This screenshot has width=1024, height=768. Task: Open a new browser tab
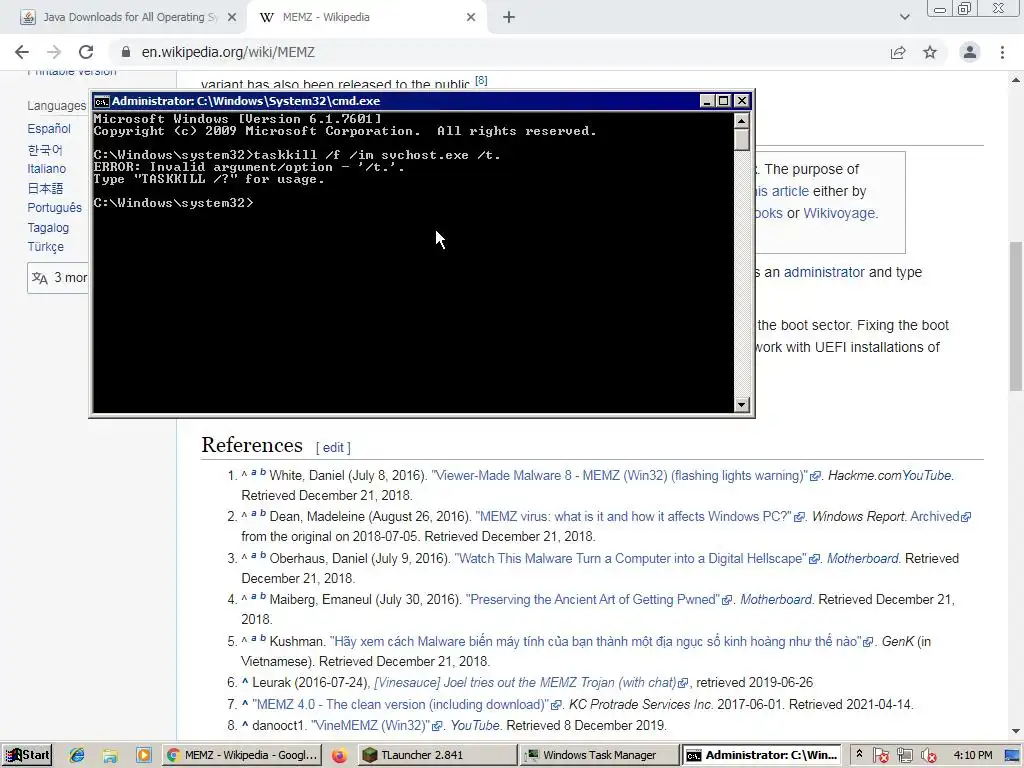tap(509, 18)
